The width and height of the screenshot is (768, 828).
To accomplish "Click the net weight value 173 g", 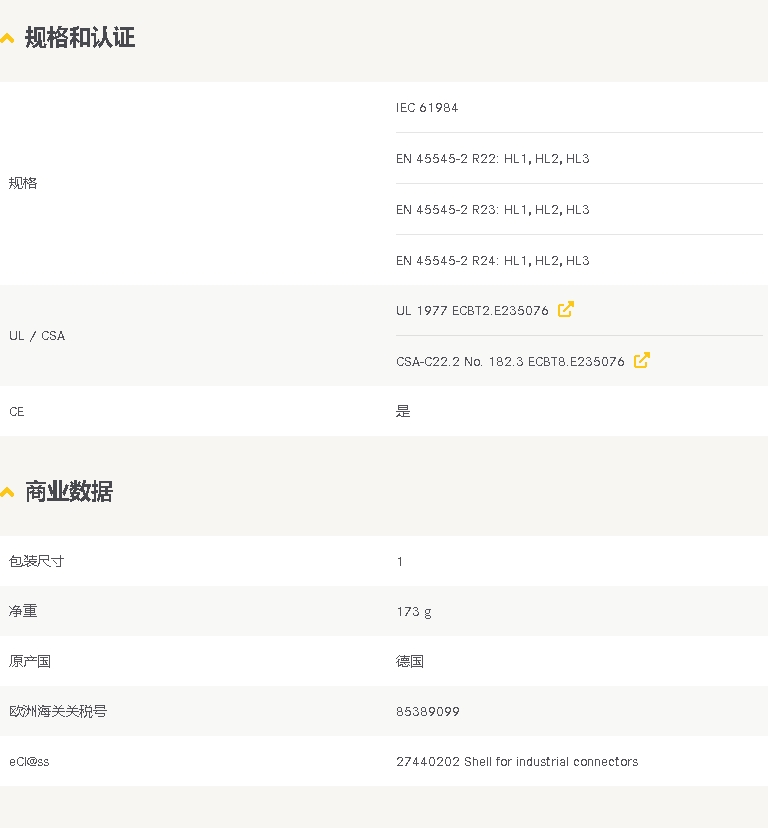I will [414, 612].
